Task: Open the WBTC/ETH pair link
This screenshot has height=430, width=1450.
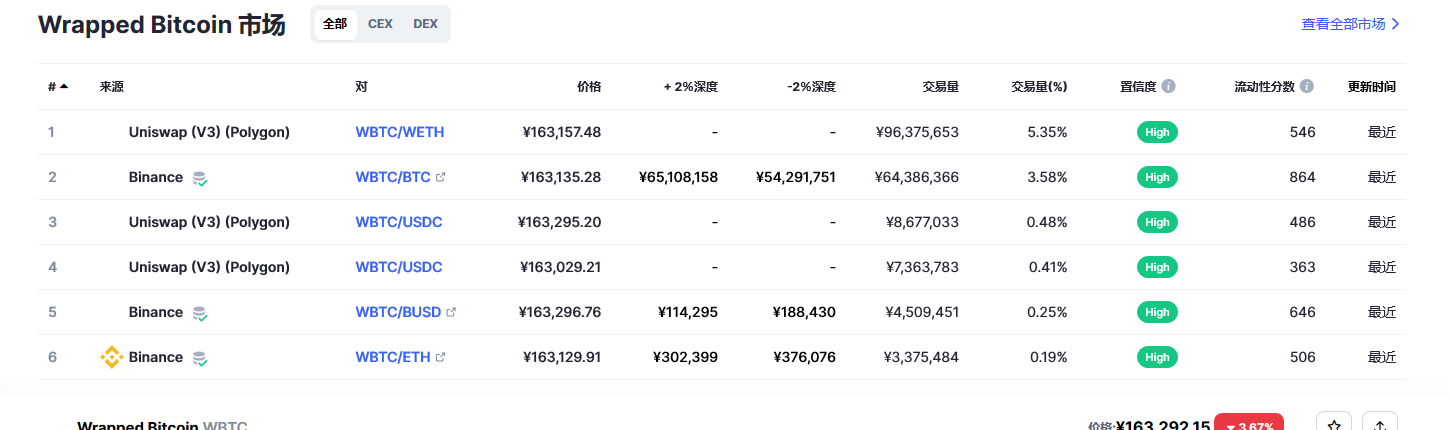Action: pyautogui.click(x=393, y=357)
